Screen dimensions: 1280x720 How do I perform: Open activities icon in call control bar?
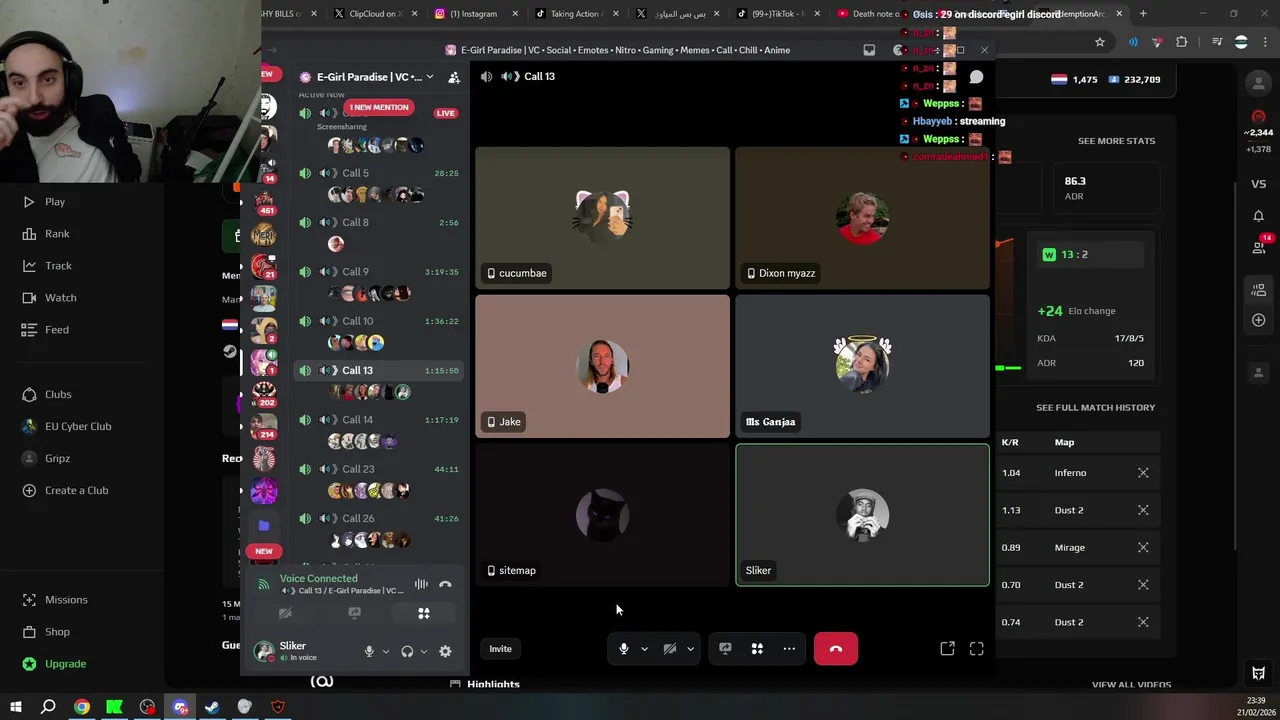(757, 649)
